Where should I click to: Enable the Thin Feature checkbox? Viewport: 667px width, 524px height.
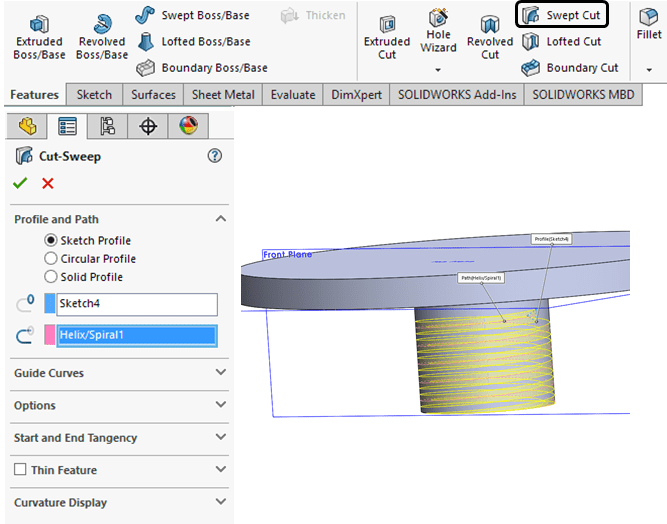click(x=20, y=470)
